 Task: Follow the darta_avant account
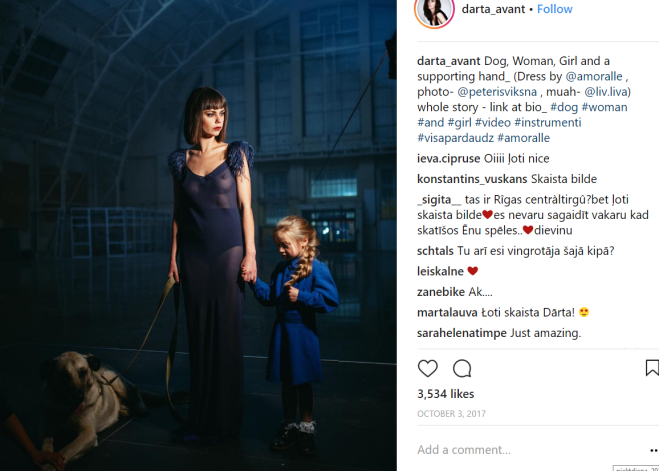(x=554, y=9)
